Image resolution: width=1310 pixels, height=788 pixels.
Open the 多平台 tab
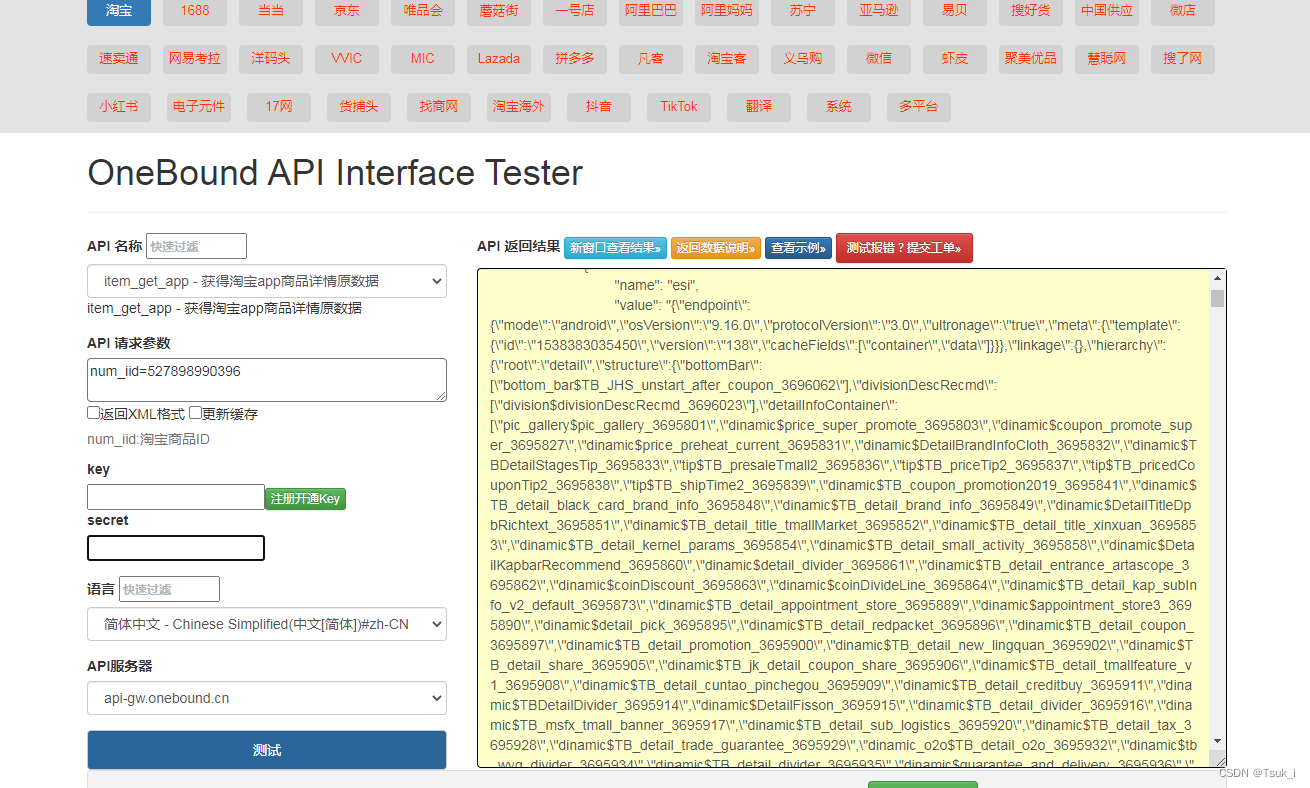[x=919, y=107]
